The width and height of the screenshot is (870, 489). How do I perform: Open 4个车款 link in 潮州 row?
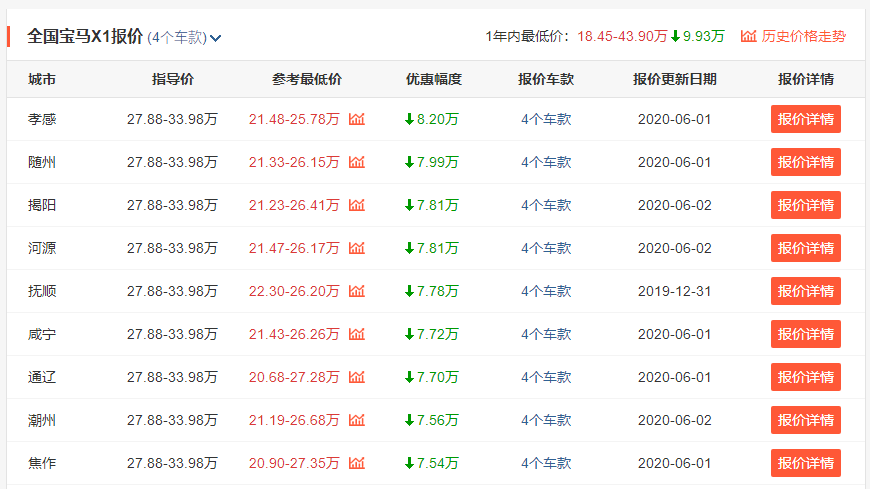click(x=546, y=420)
